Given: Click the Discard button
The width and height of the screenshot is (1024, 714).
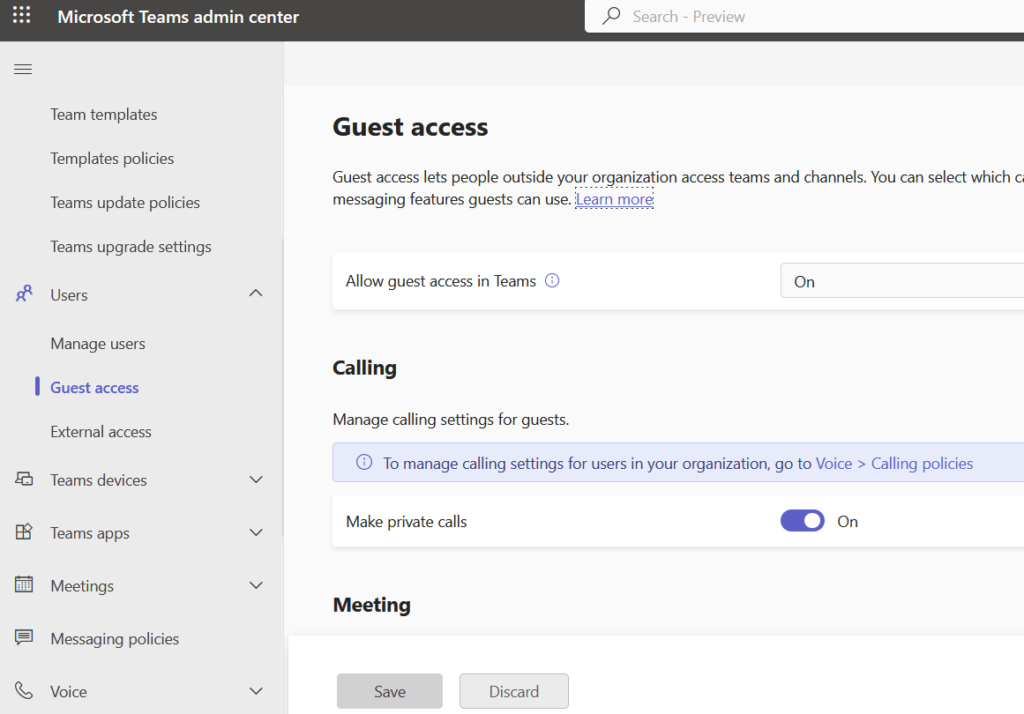Looking at the screenshot, I should [514, 691].
